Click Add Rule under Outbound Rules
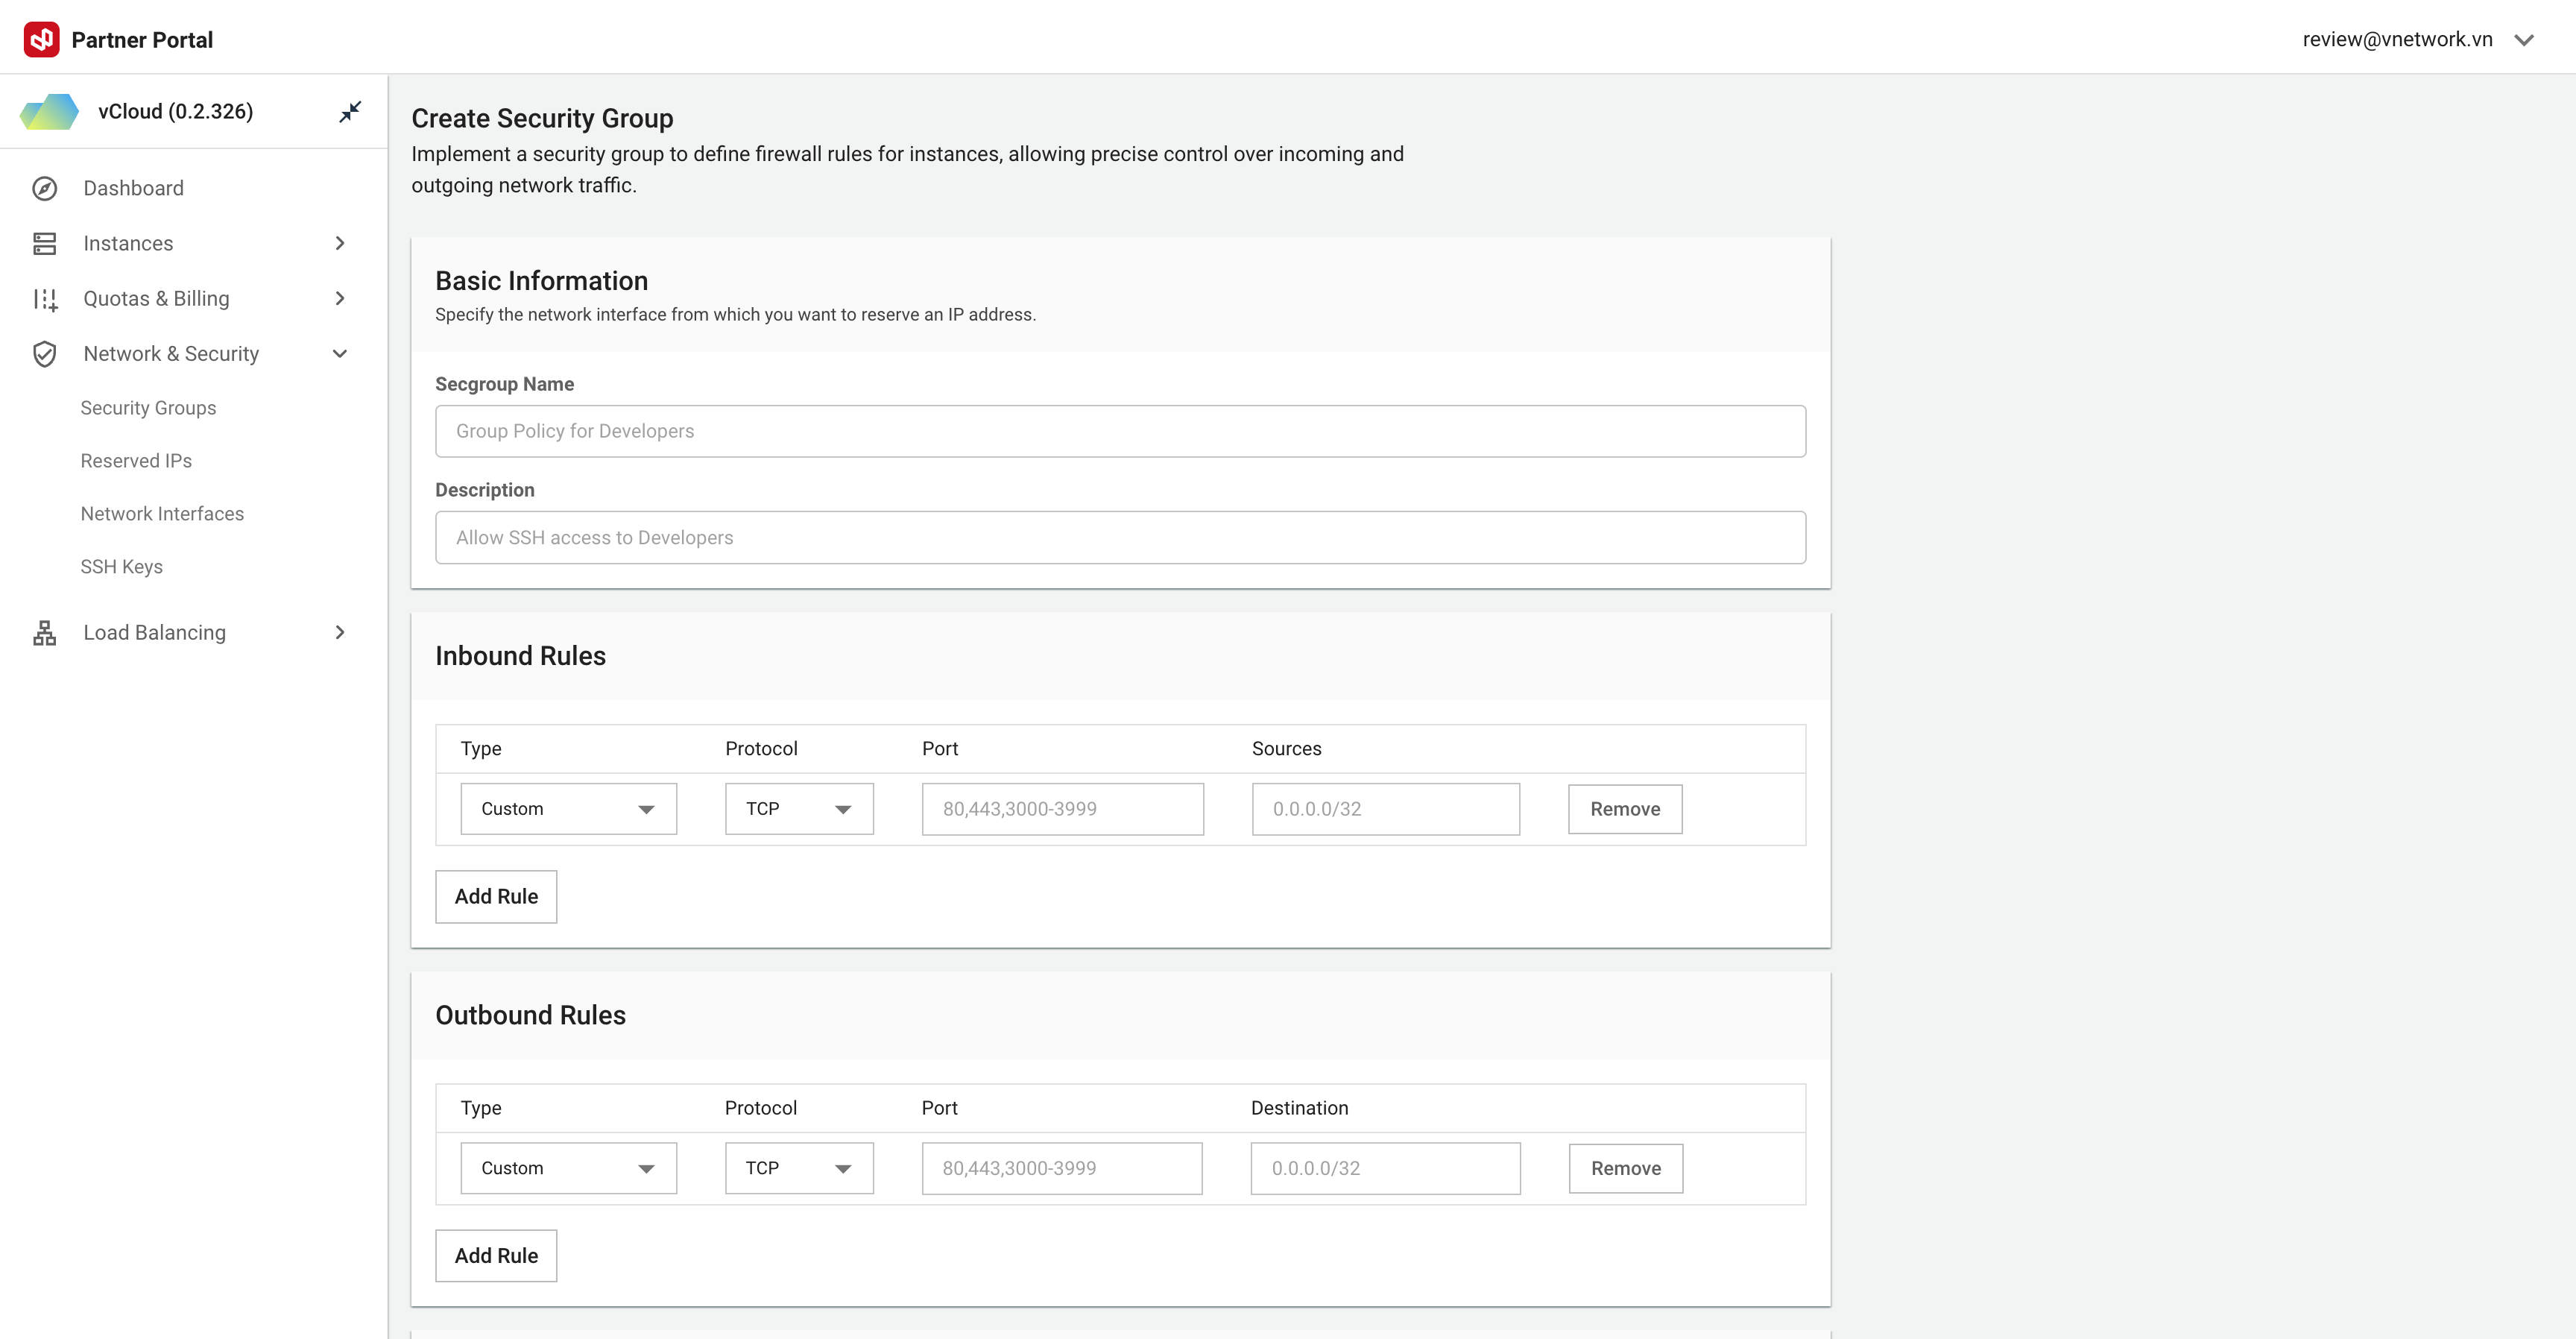Viewport: 2576px width, 1339px height. pos(496,1255)
